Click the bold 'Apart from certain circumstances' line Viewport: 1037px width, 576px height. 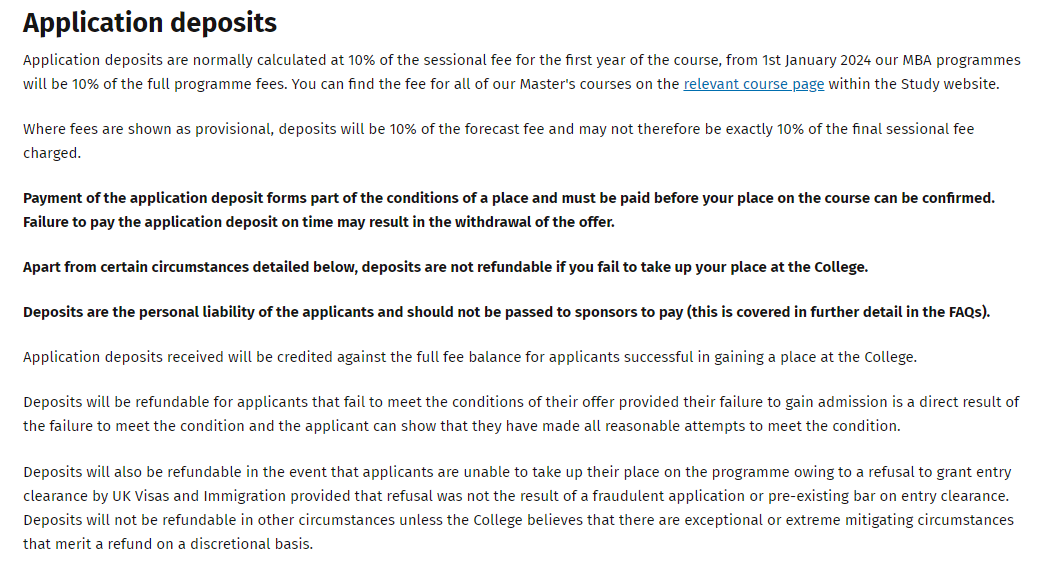pos(445,267)
